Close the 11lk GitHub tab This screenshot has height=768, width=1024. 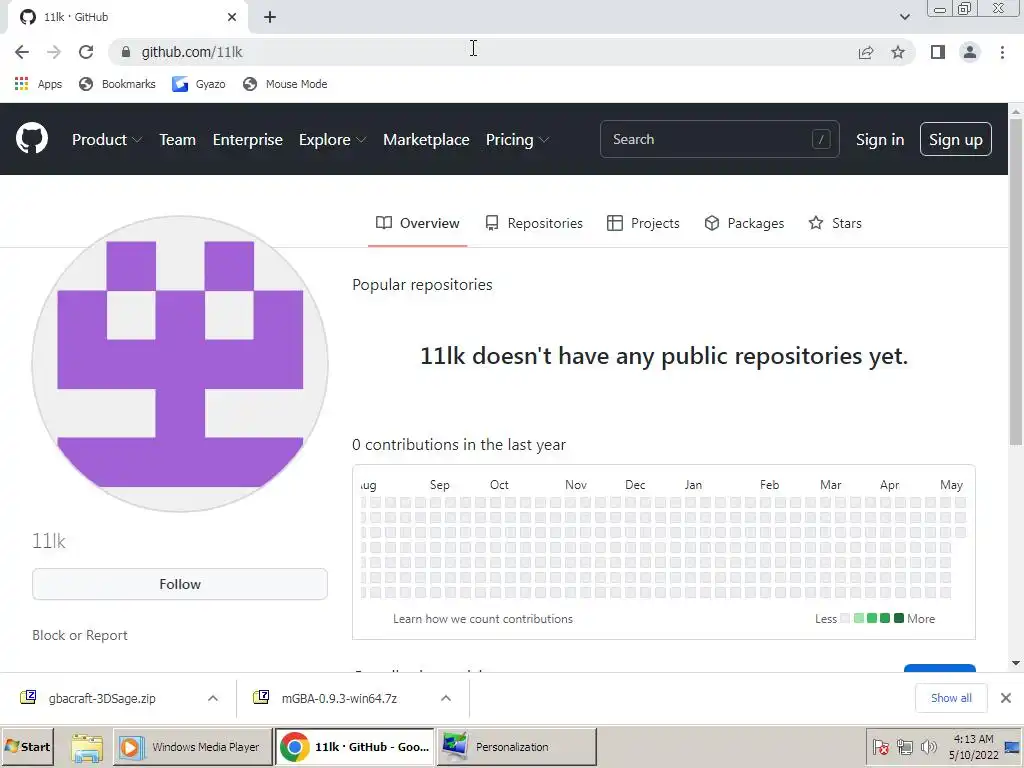pos(232,17)
